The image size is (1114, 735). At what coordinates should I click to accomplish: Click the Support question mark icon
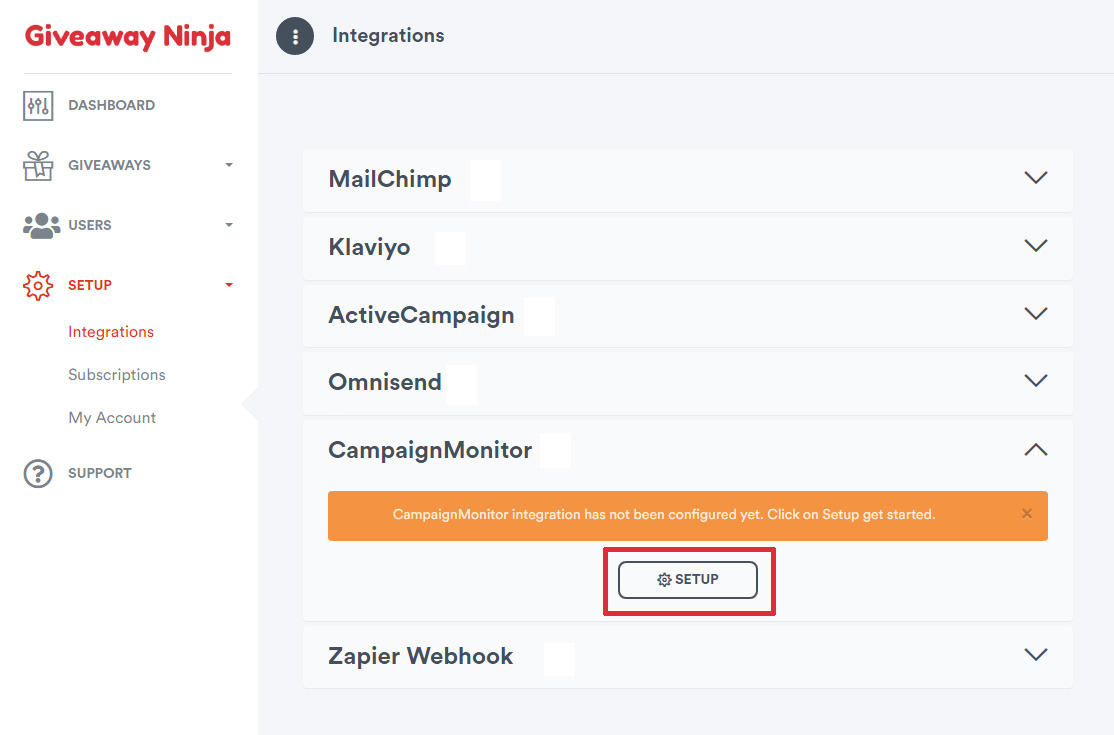pos(38,474)
